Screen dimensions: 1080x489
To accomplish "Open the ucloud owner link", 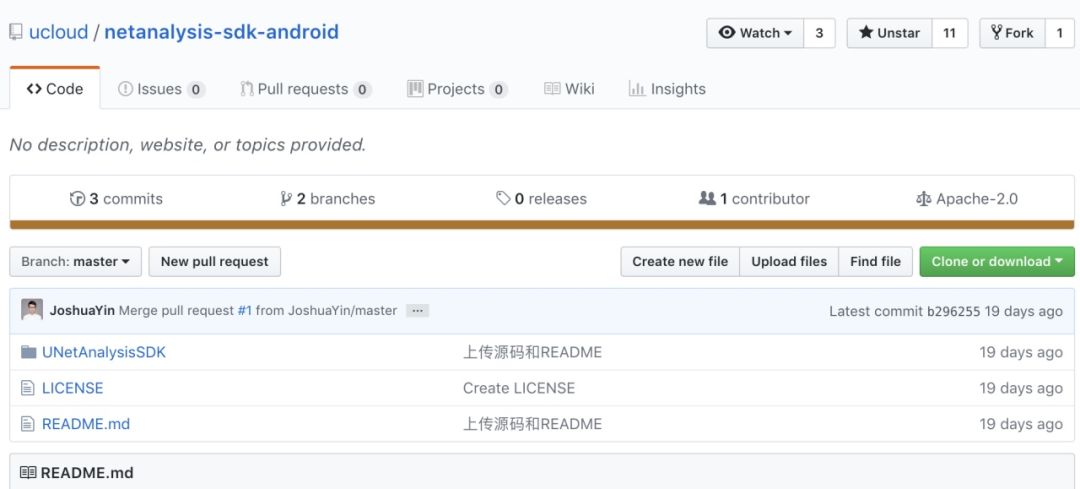I will 58,32.
